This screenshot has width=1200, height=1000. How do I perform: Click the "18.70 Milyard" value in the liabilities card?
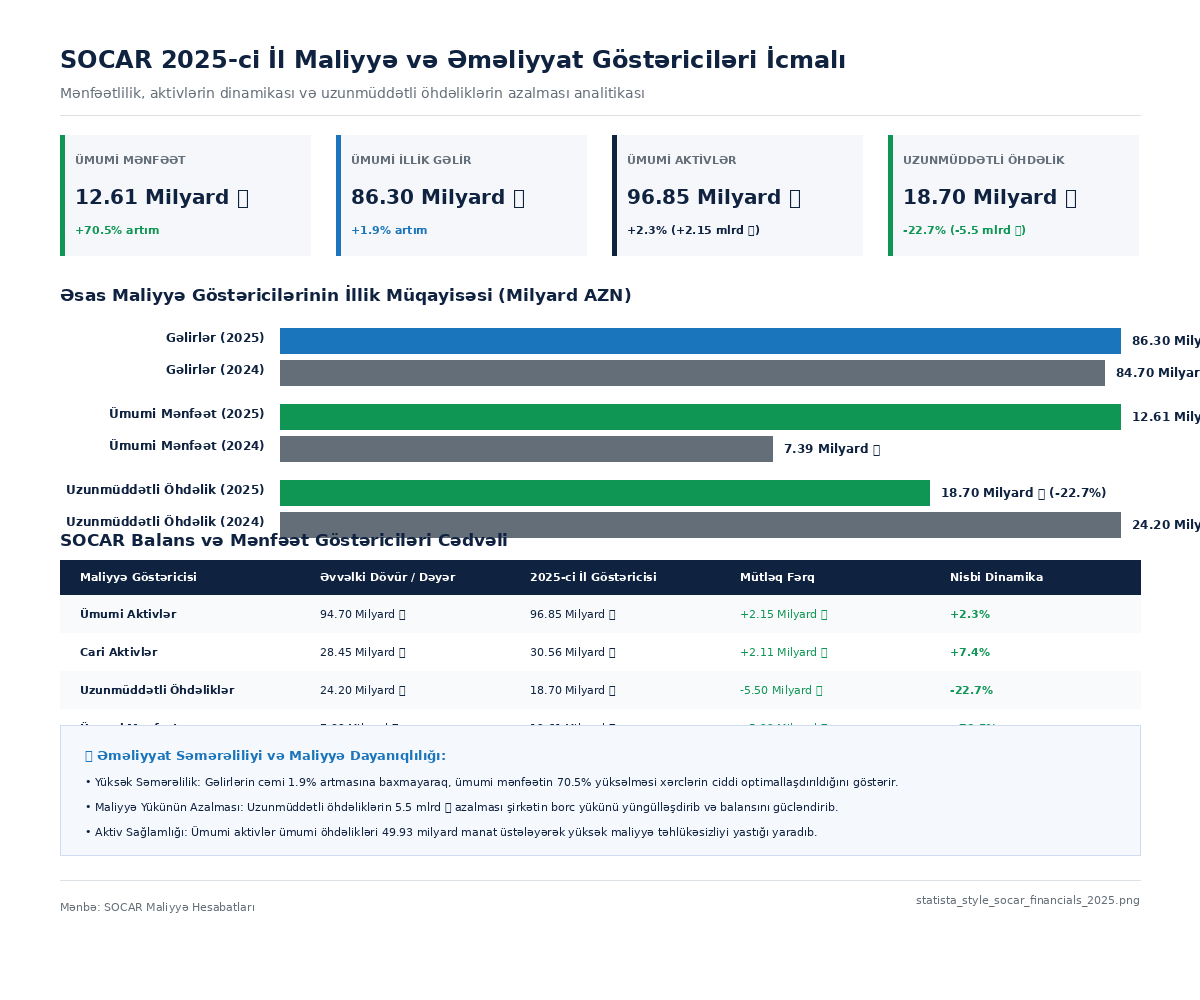990,198
